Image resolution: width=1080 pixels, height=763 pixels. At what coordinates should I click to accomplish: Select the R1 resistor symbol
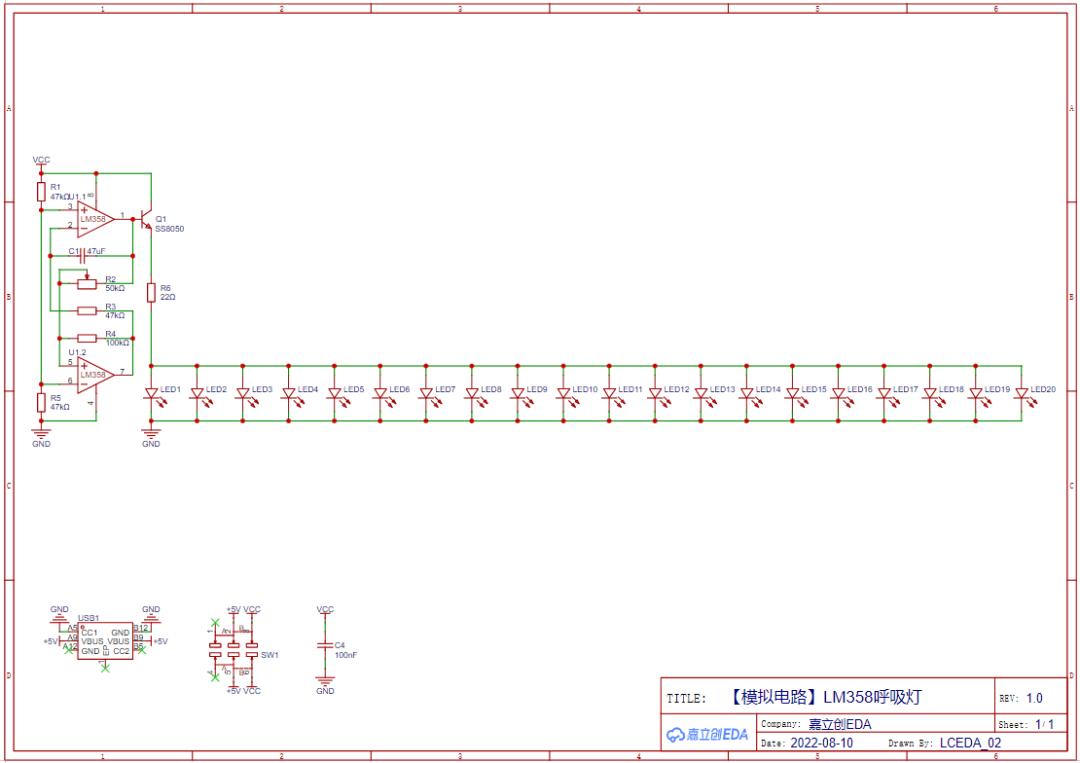[x=41, y=192]
